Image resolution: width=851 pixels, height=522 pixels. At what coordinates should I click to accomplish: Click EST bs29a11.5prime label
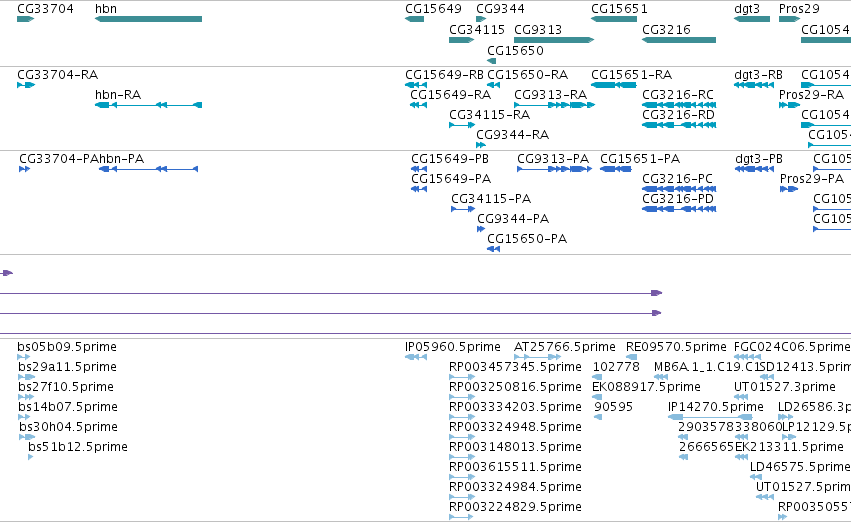pyautogui.click(x=67, y=367)
